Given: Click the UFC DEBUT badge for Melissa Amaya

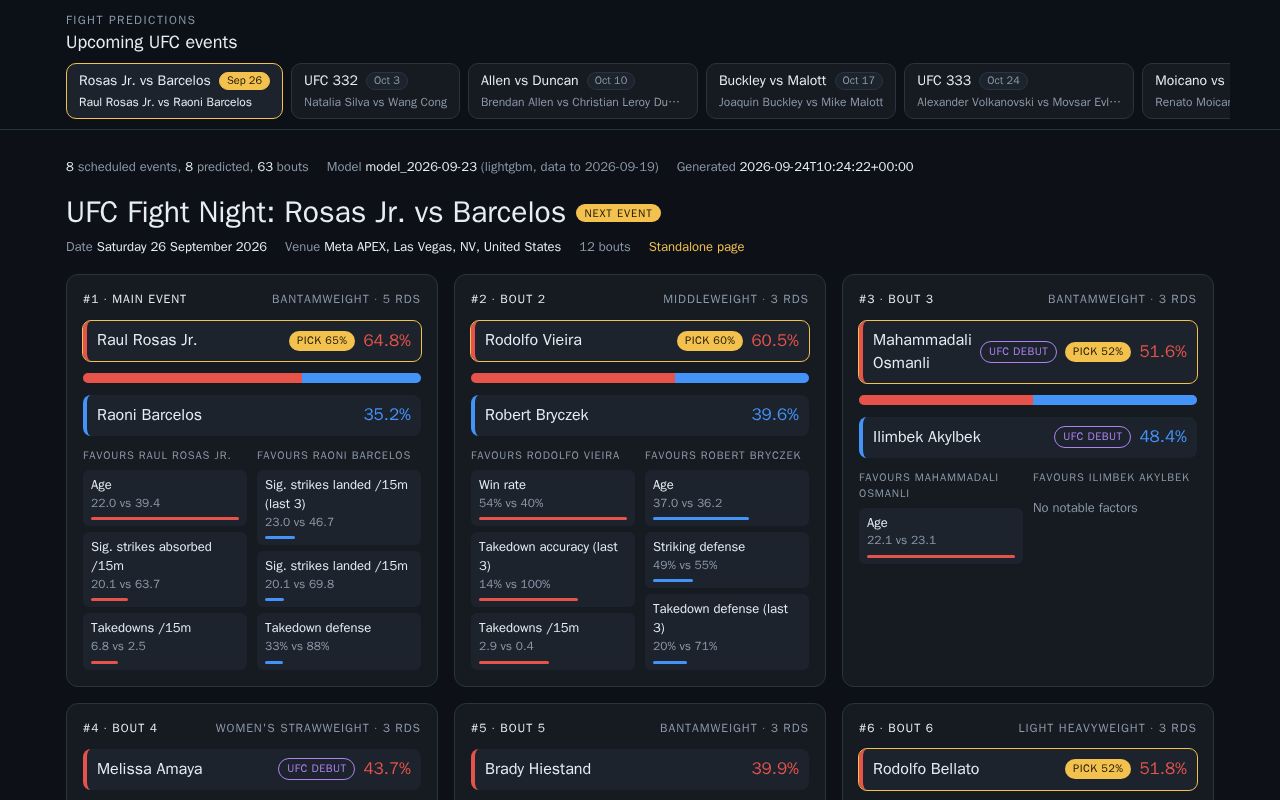Looking at the screenshot, I should 316,769.
